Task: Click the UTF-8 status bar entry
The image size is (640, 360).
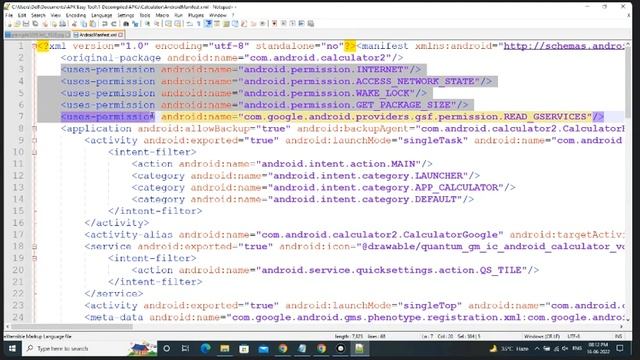Action: pos(573,336)
